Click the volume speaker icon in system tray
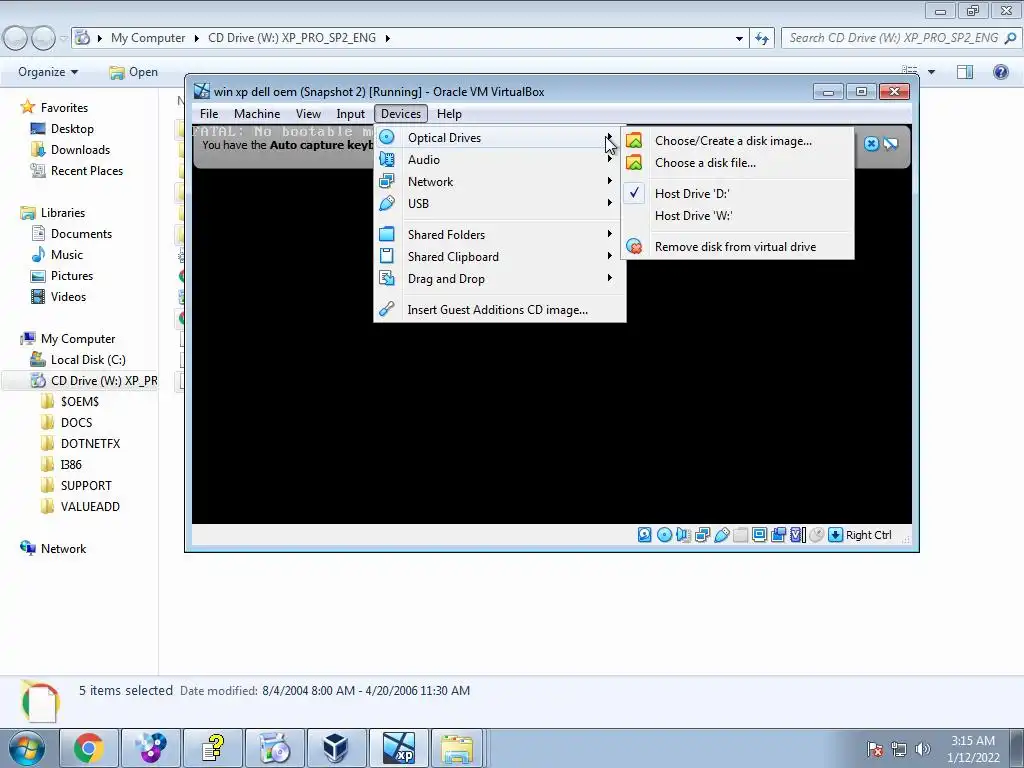The width and height of the screenshot is (1024, 768). [922, 749]
